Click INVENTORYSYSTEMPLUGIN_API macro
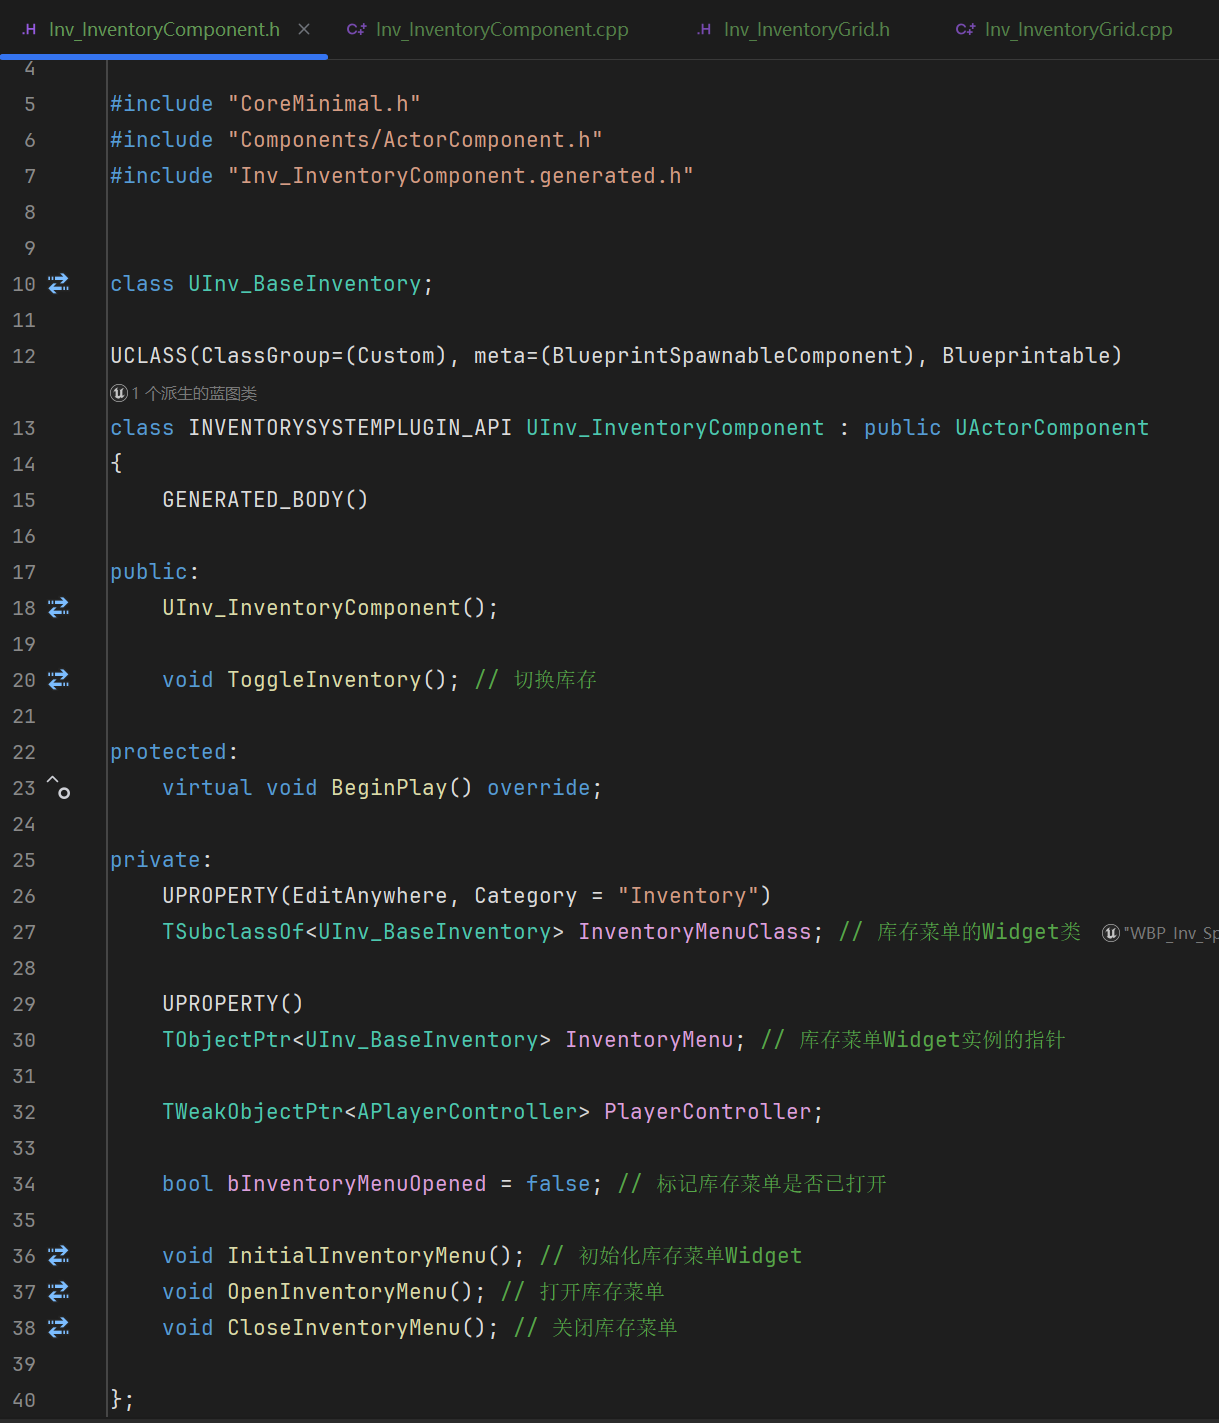1219x1423 pixels. (350, 428)
